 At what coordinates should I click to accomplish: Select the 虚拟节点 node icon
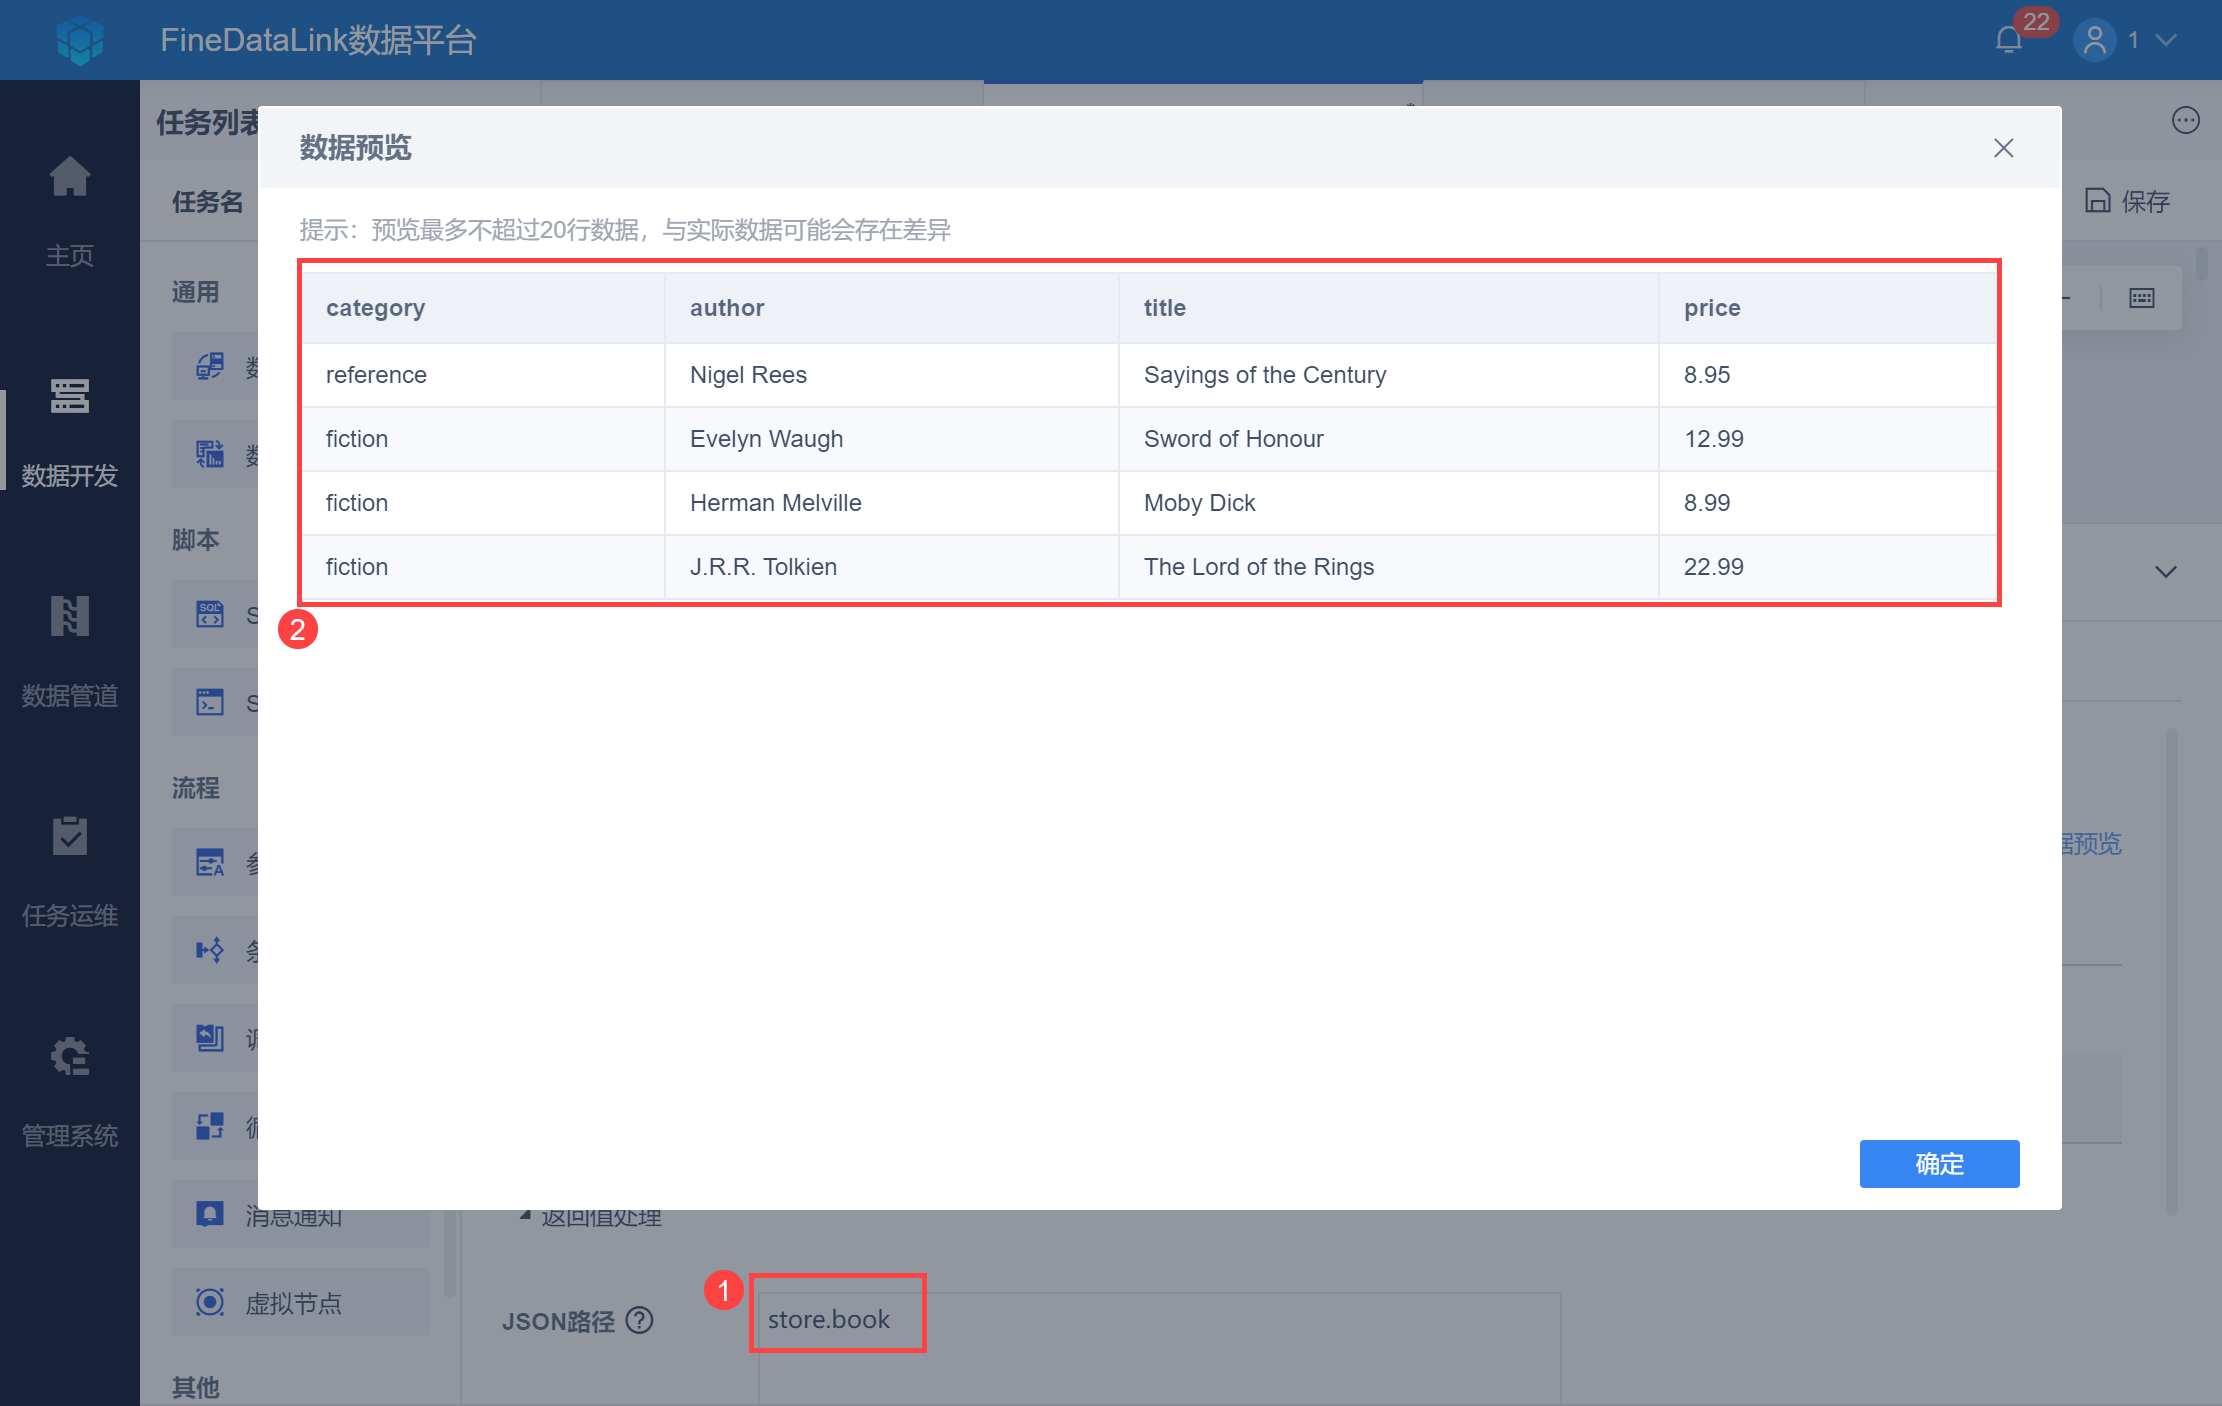[x=210, y=1302]
